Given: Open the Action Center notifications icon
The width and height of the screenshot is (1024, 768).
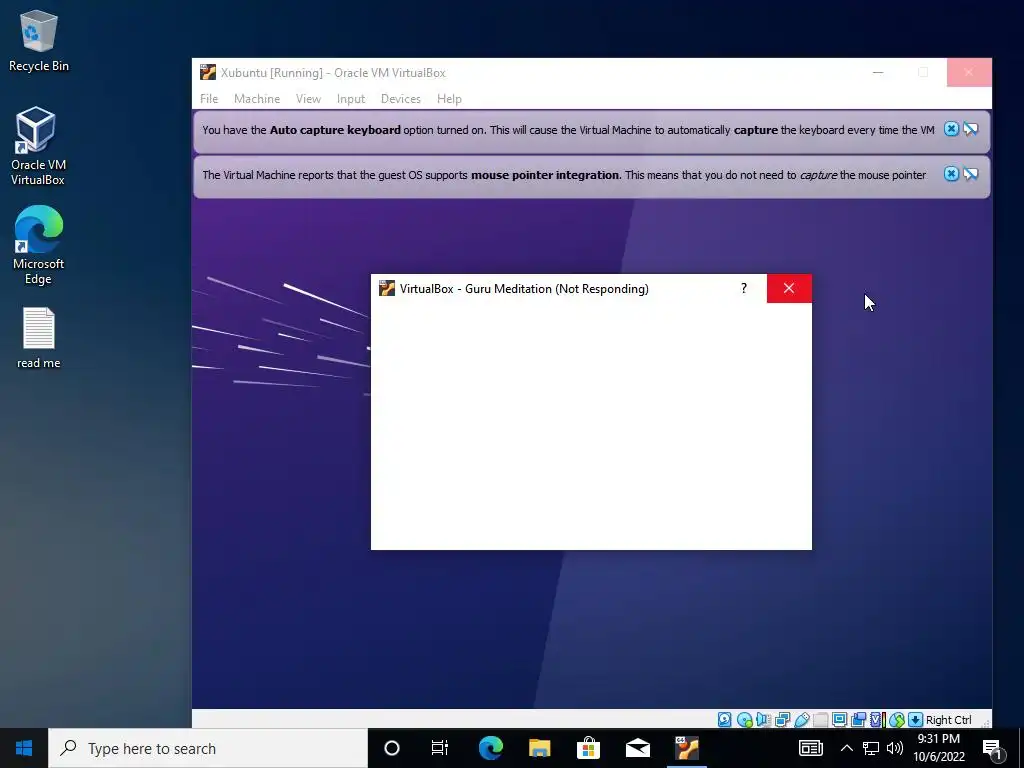Looking at the screenshot, I should 992,748.
